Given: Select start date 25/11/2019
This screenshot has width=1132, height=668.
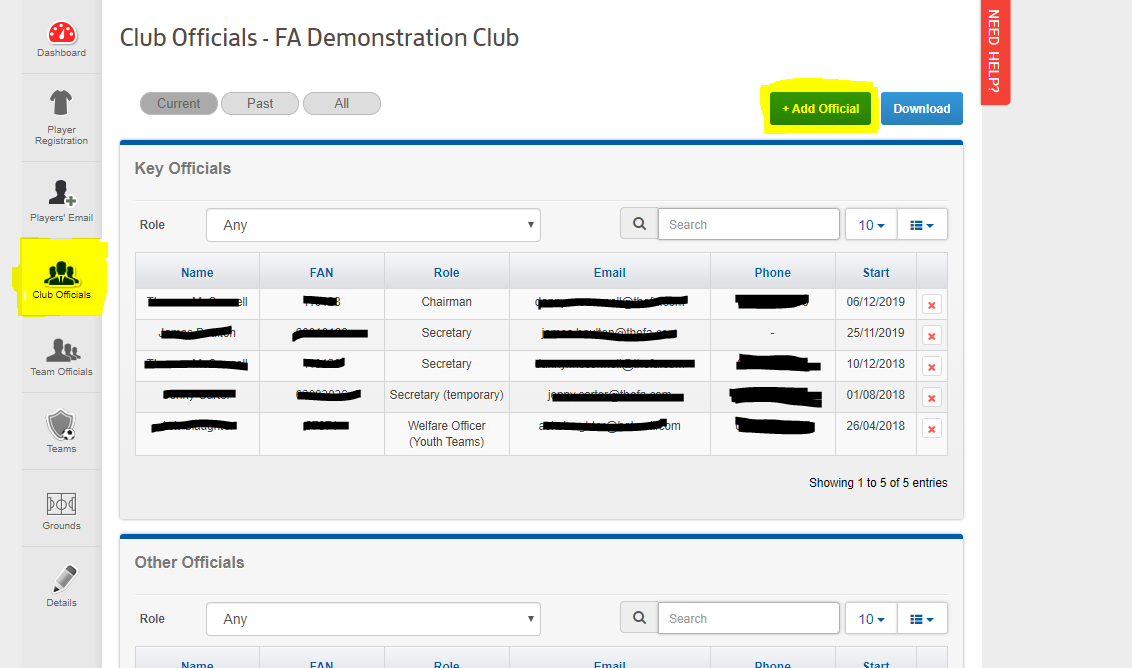Looking at the screenshot, I should tap(875, 333).
